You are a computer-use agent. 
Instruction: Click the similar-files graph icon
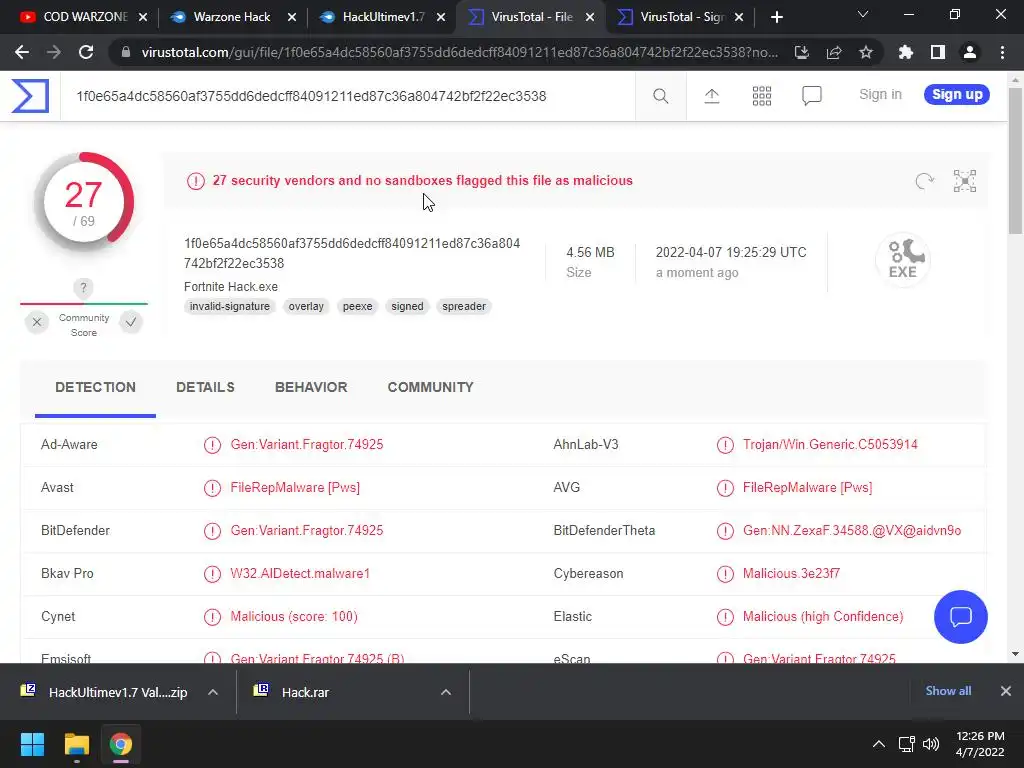coord(965,181)
